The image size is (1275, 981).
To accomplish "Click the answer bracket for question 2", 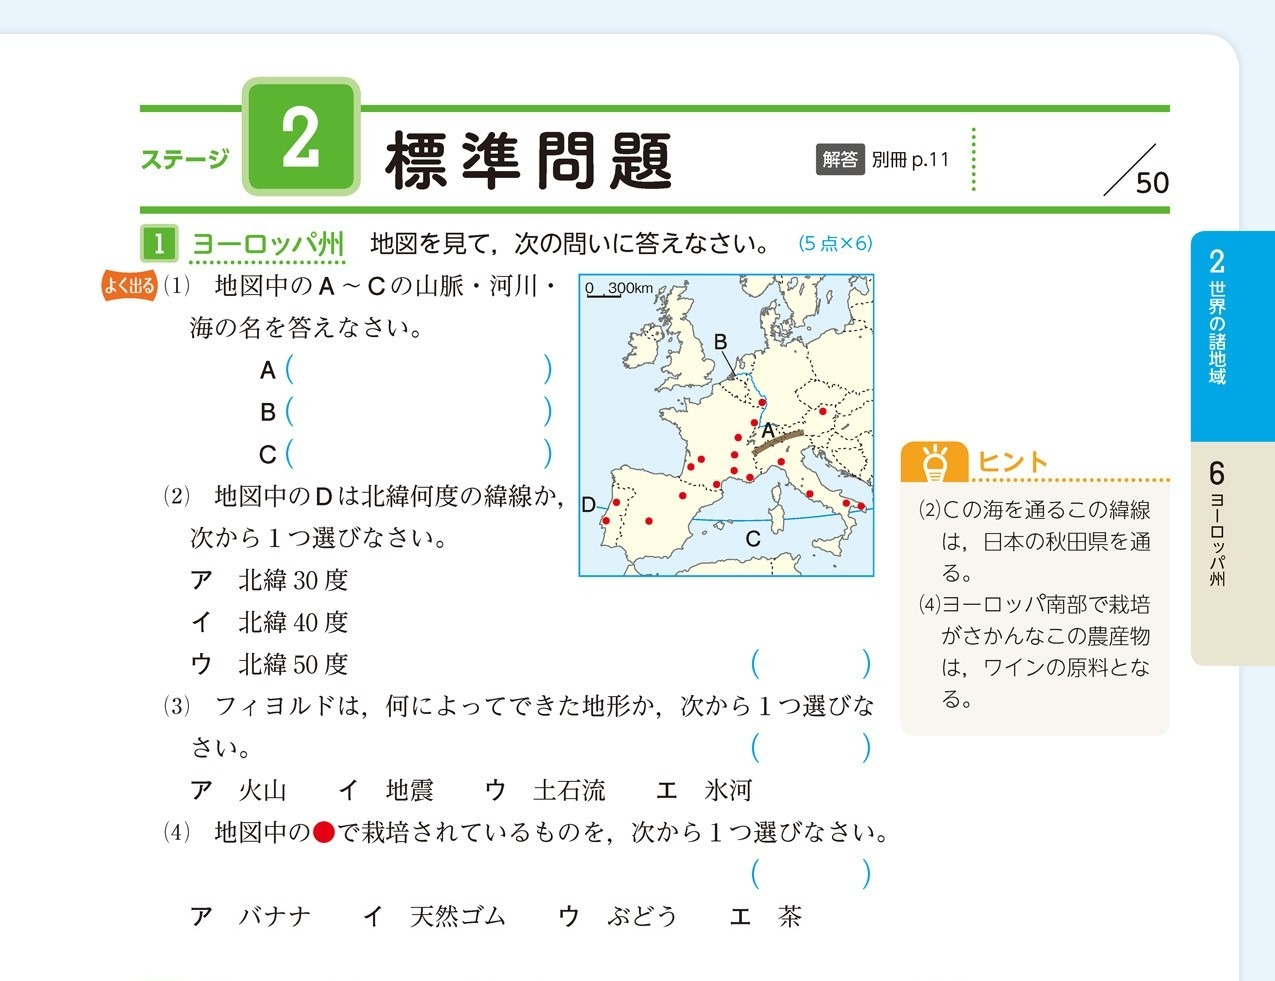I will pyautogui.click(x=810, y=664).
